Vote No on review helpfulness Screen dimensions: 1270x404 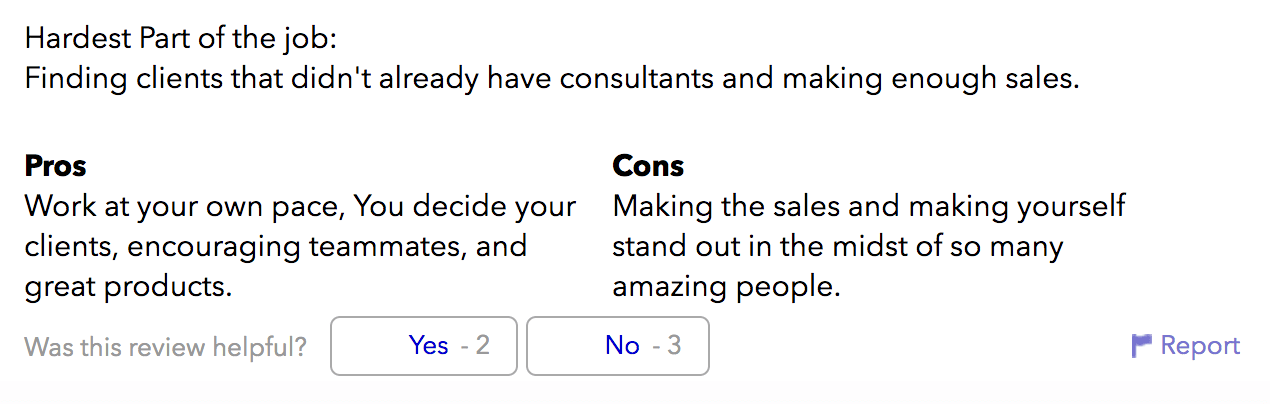(618, 346)
